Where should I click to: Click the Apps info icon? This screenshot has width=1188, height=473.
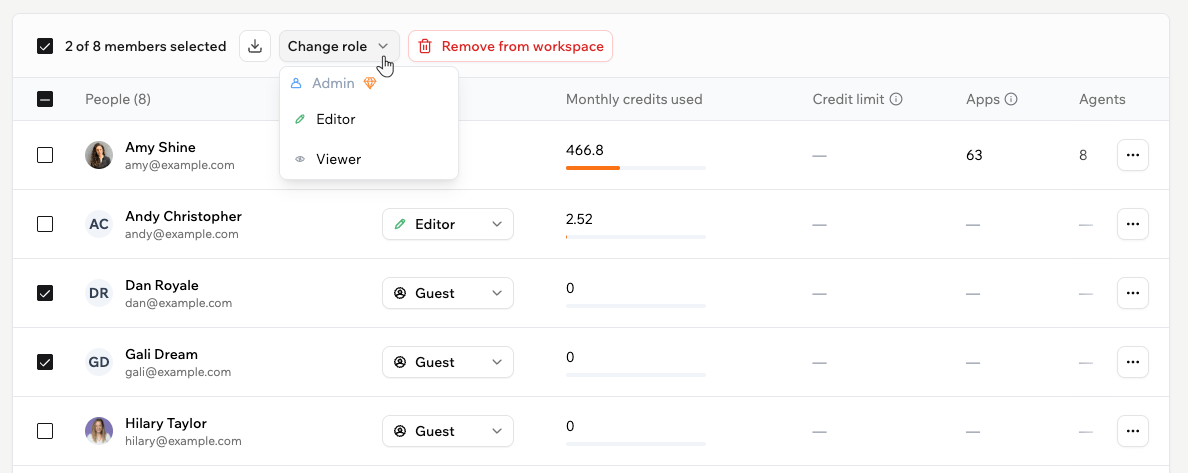click(x=1011, y=99)
